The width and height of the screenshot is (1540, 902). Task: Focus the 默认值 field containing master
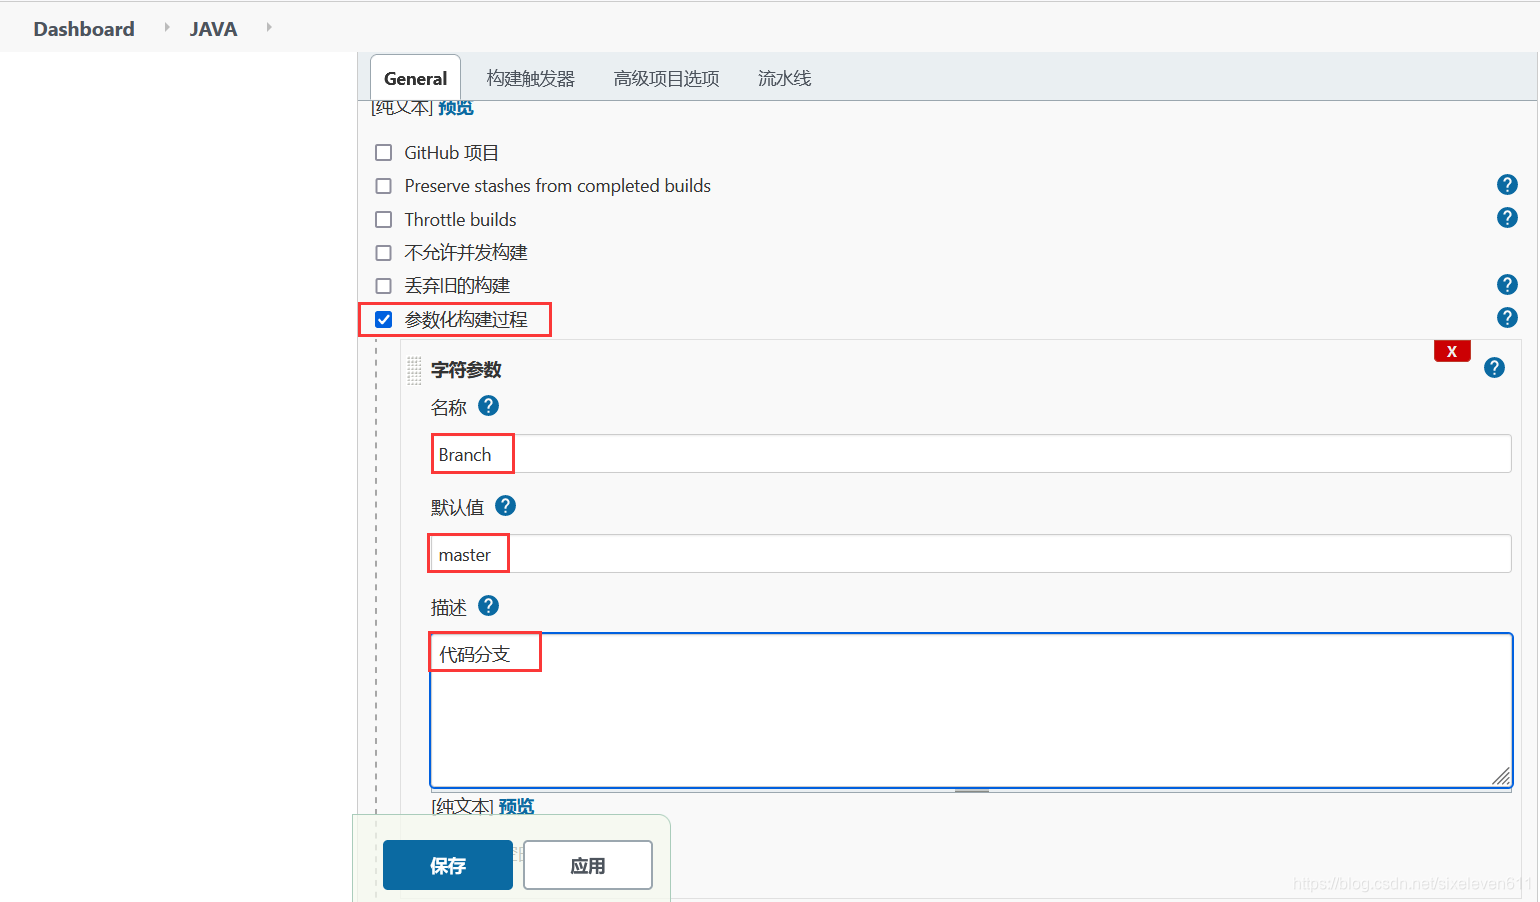[971, 554]
